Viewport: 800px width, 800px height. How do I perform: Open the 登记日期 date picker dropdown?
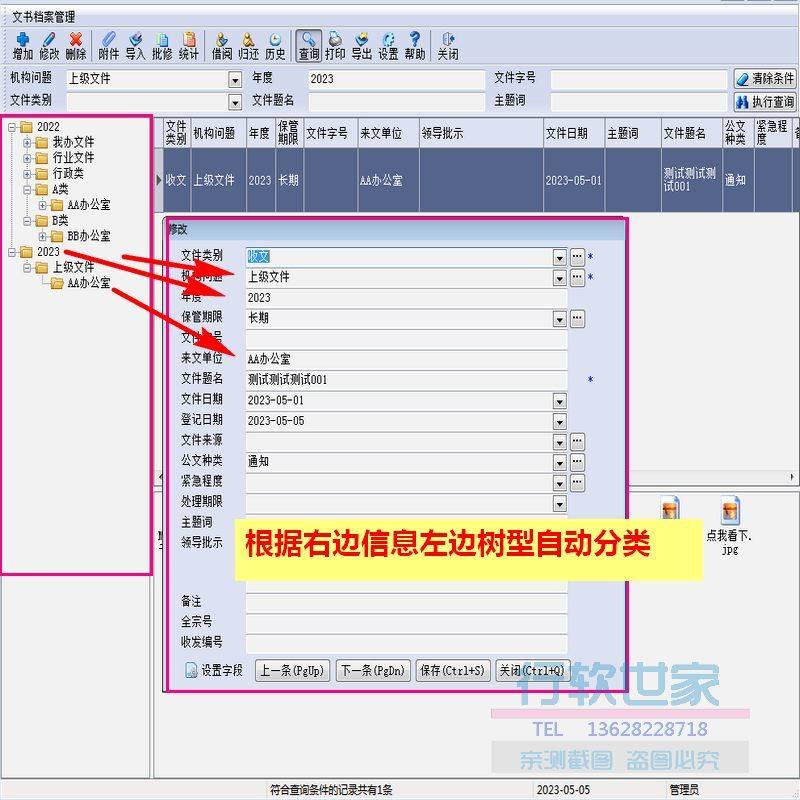[560, 422]
